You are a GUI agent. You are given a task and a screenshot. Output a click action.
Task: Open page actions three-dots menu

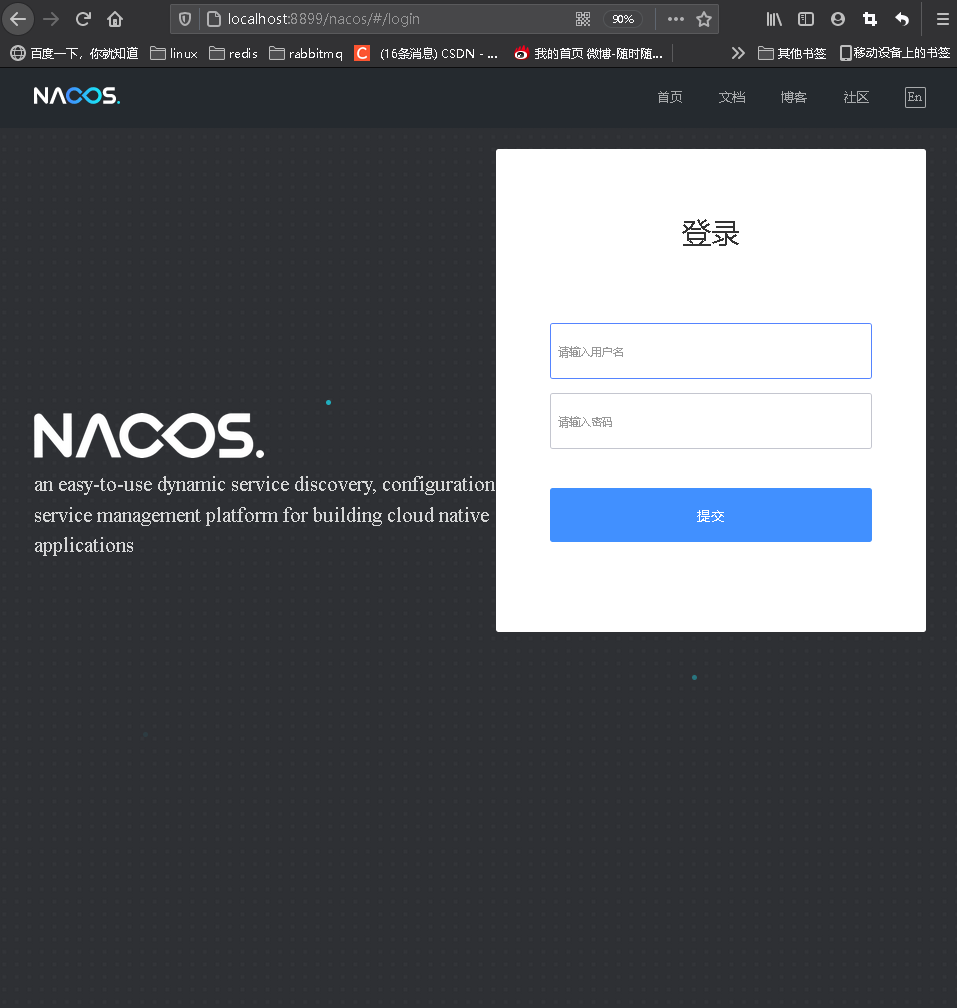[675, 19]
